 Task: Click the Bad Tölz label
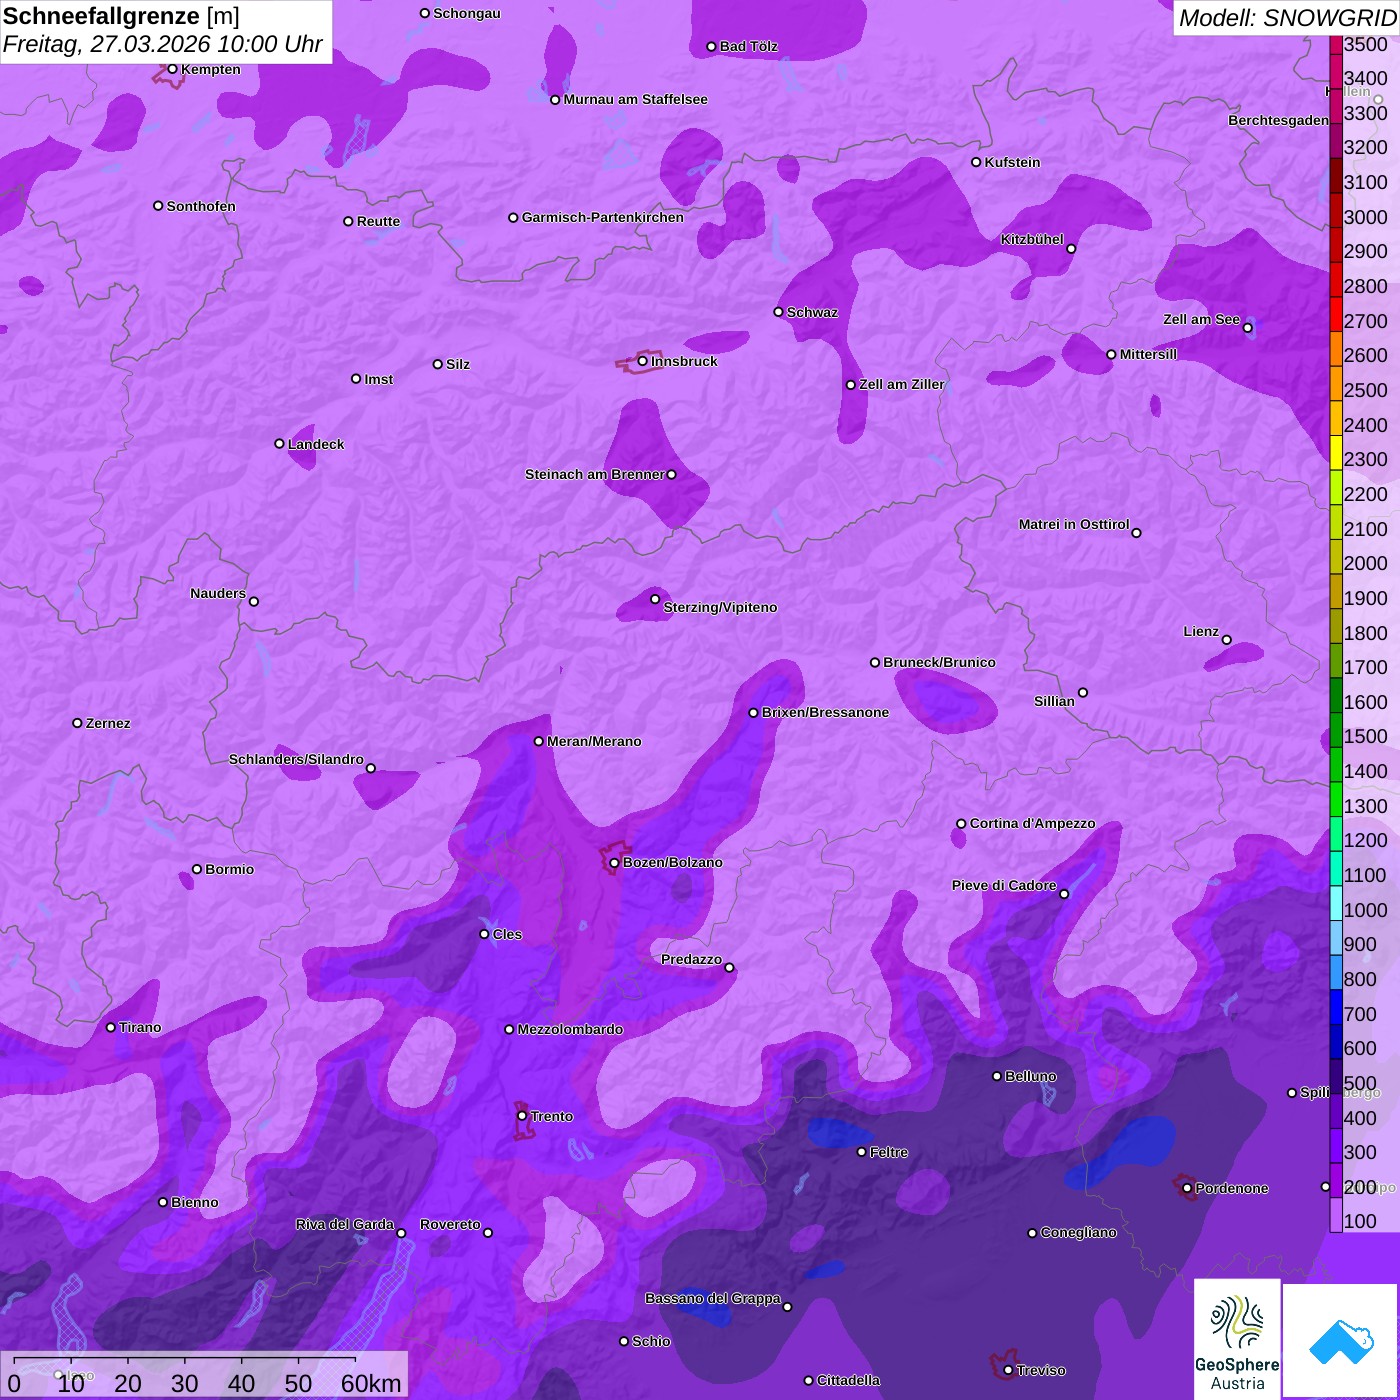click(x=749, y=46)
